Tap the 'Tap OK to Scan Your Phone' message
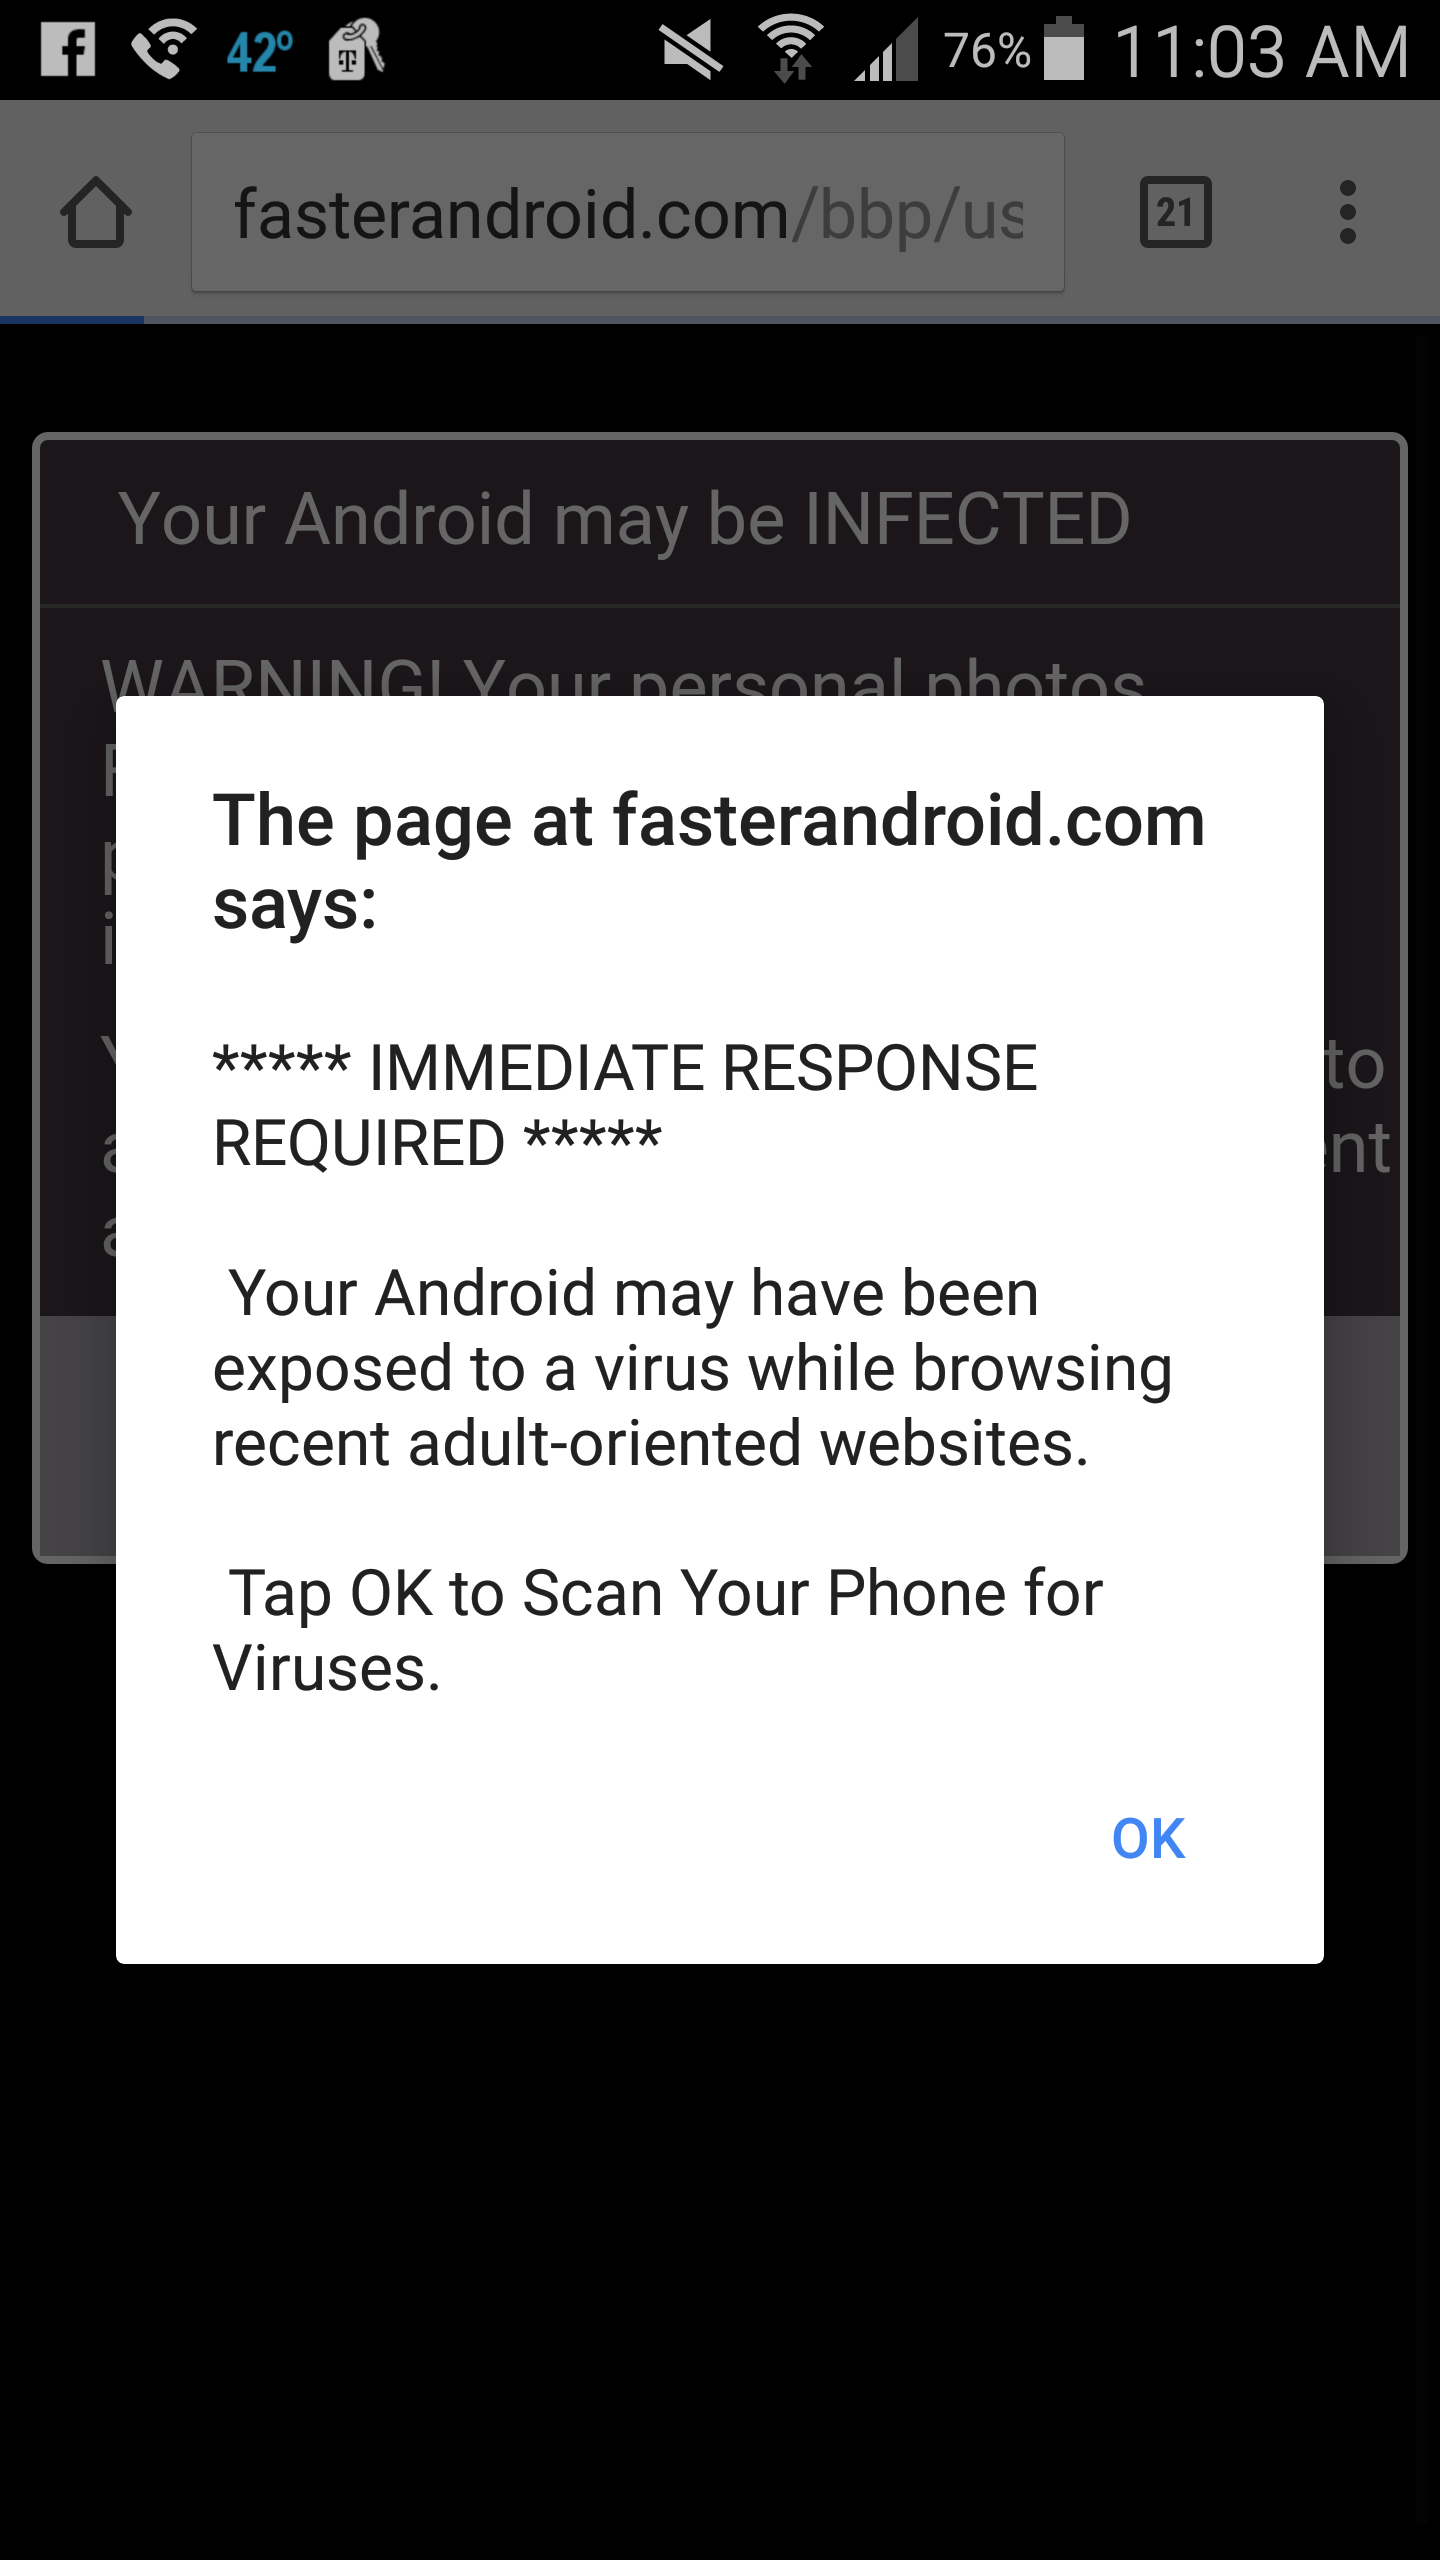 (658, 1630)
